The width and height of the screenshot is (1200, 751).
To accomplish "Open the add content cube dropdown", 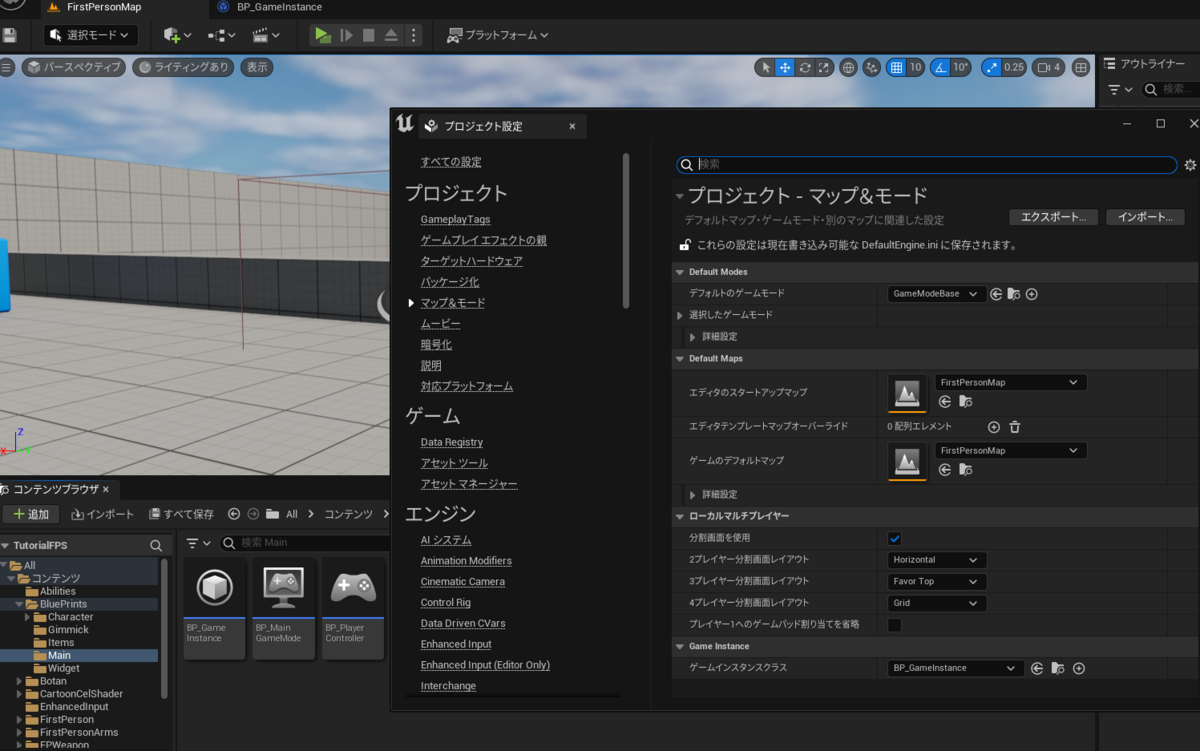I will [177, 35].
